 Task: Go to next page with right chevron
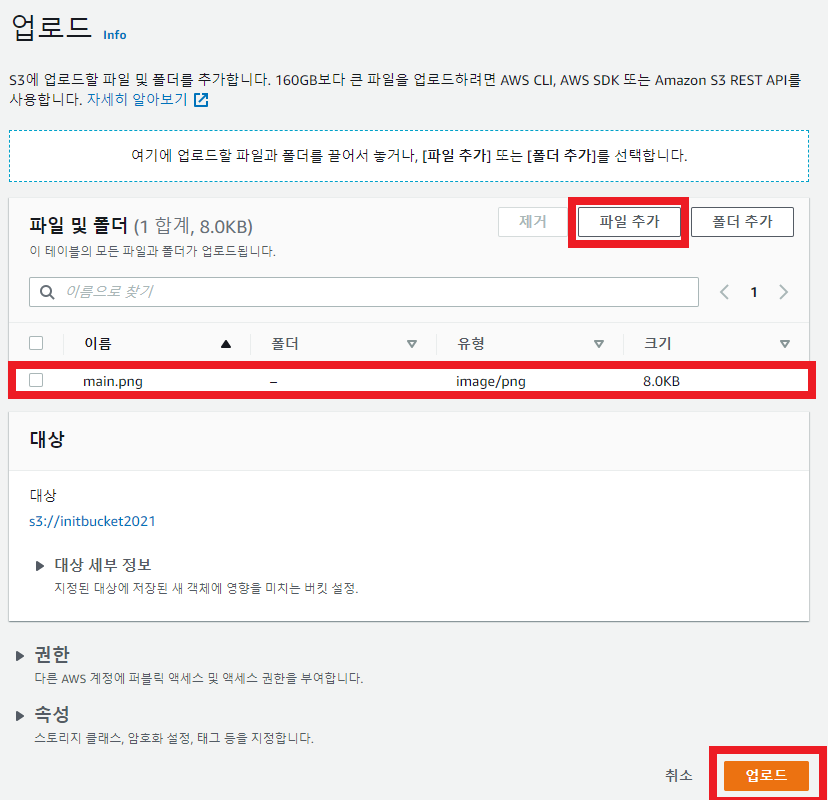tap(784, 292)
